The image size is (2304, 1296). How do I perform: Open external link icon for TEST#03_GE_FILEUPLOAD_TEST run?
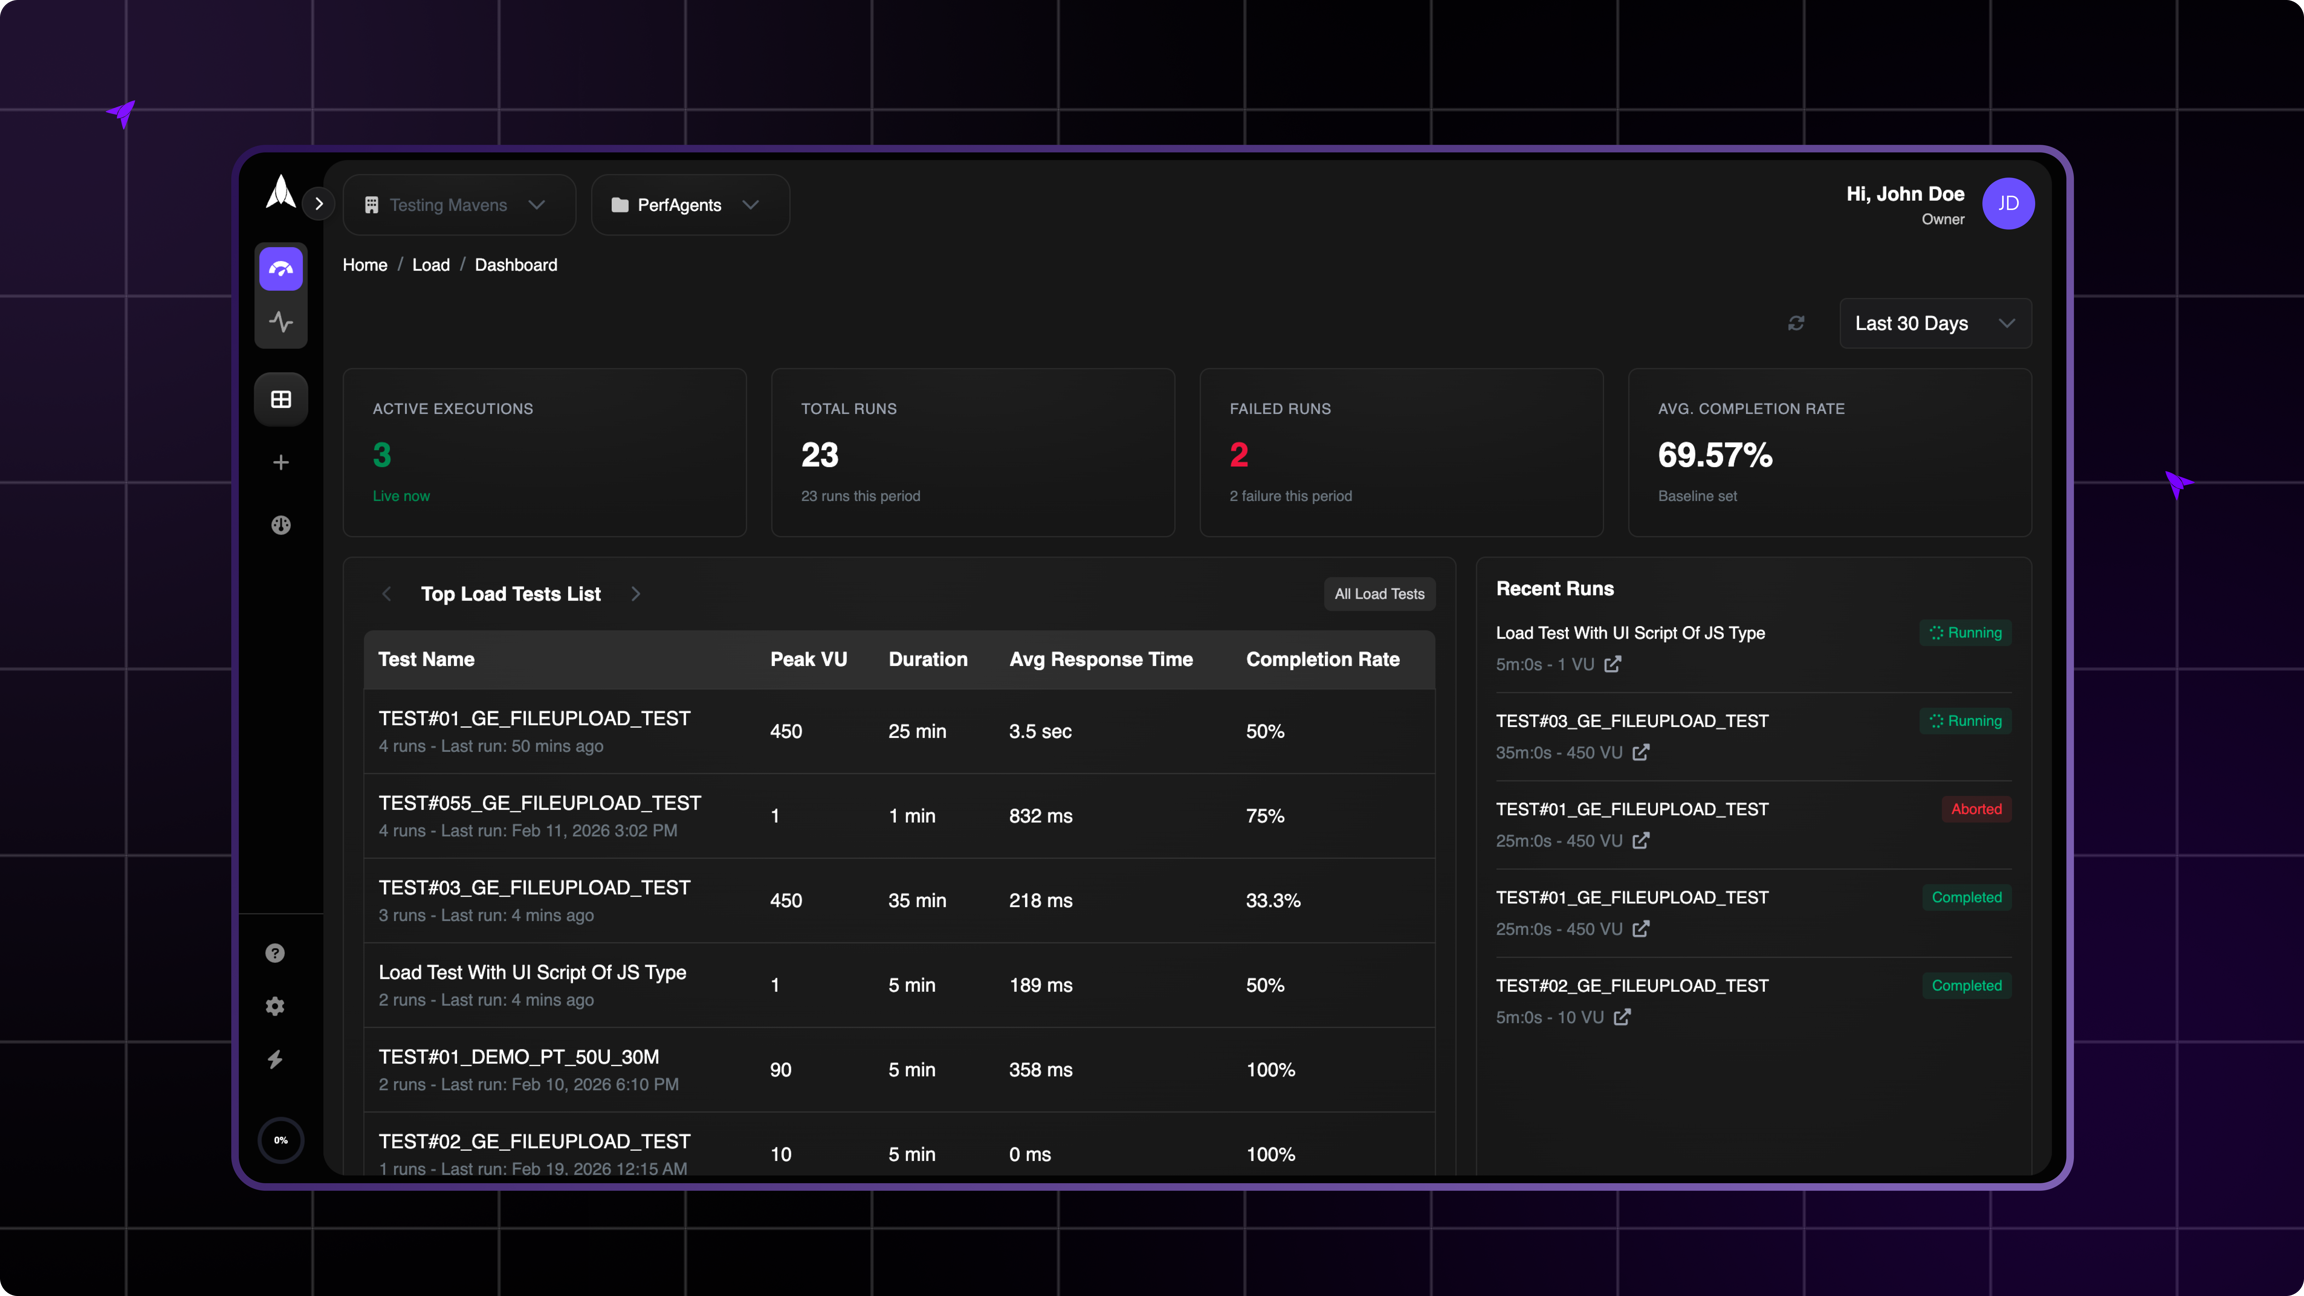pyautogui.click(x=1641, y=752)
